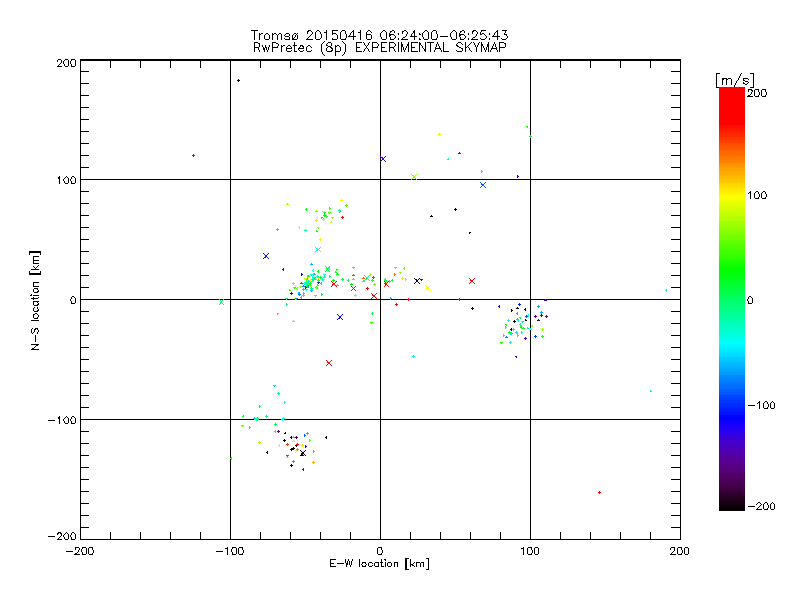Click the black X marker in the bottom-left cluster

303,453
